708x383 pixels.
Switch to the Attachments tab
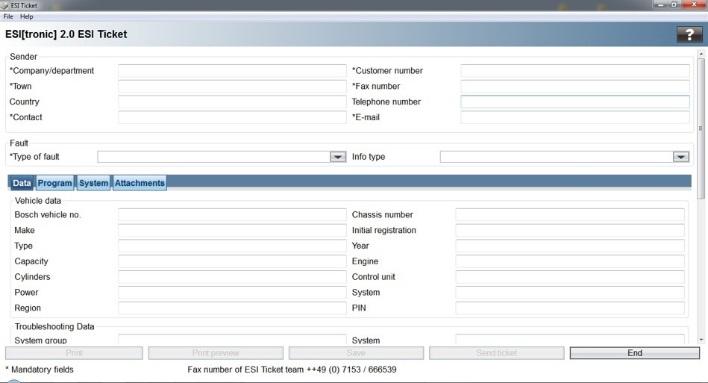140,183
